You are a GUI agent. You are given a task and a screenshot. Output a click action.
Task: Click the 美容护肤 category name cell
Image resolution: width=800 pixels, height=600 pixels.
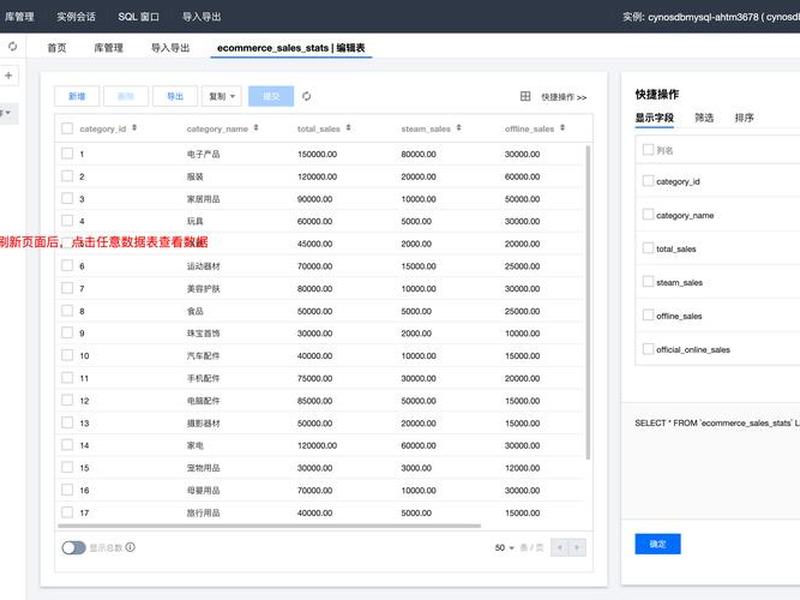click(x=203, y=288)
